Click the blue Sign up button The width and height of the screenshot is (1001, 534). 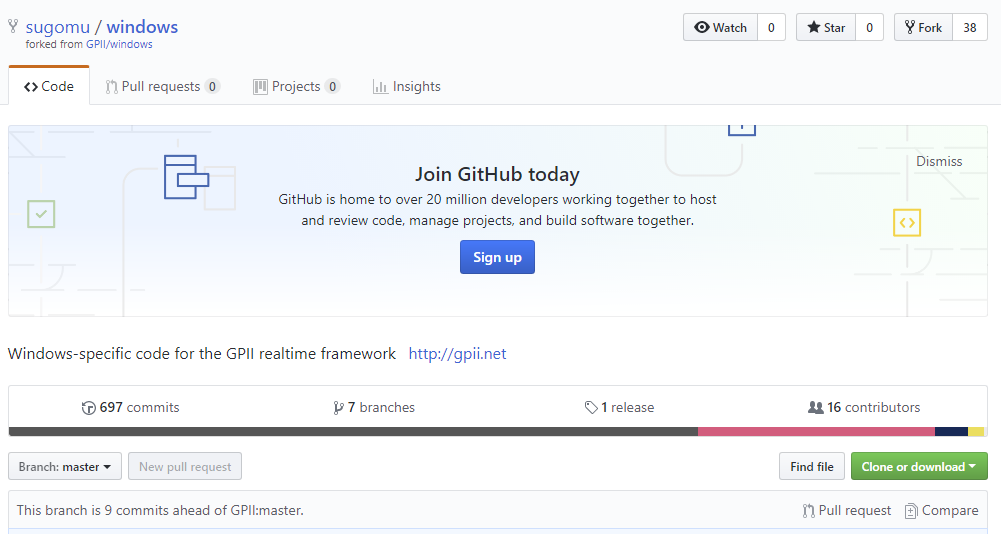click(x=497, y=257)
